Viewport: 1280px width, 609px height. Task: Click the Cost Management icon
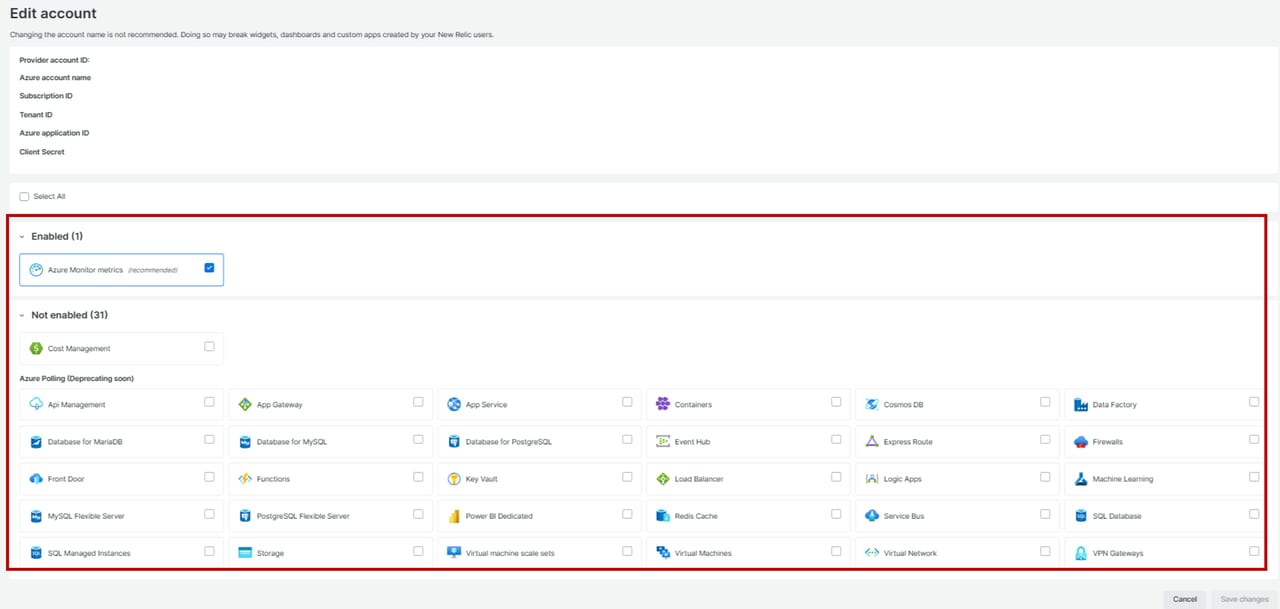pyautogui.click(x=36, y=349)
